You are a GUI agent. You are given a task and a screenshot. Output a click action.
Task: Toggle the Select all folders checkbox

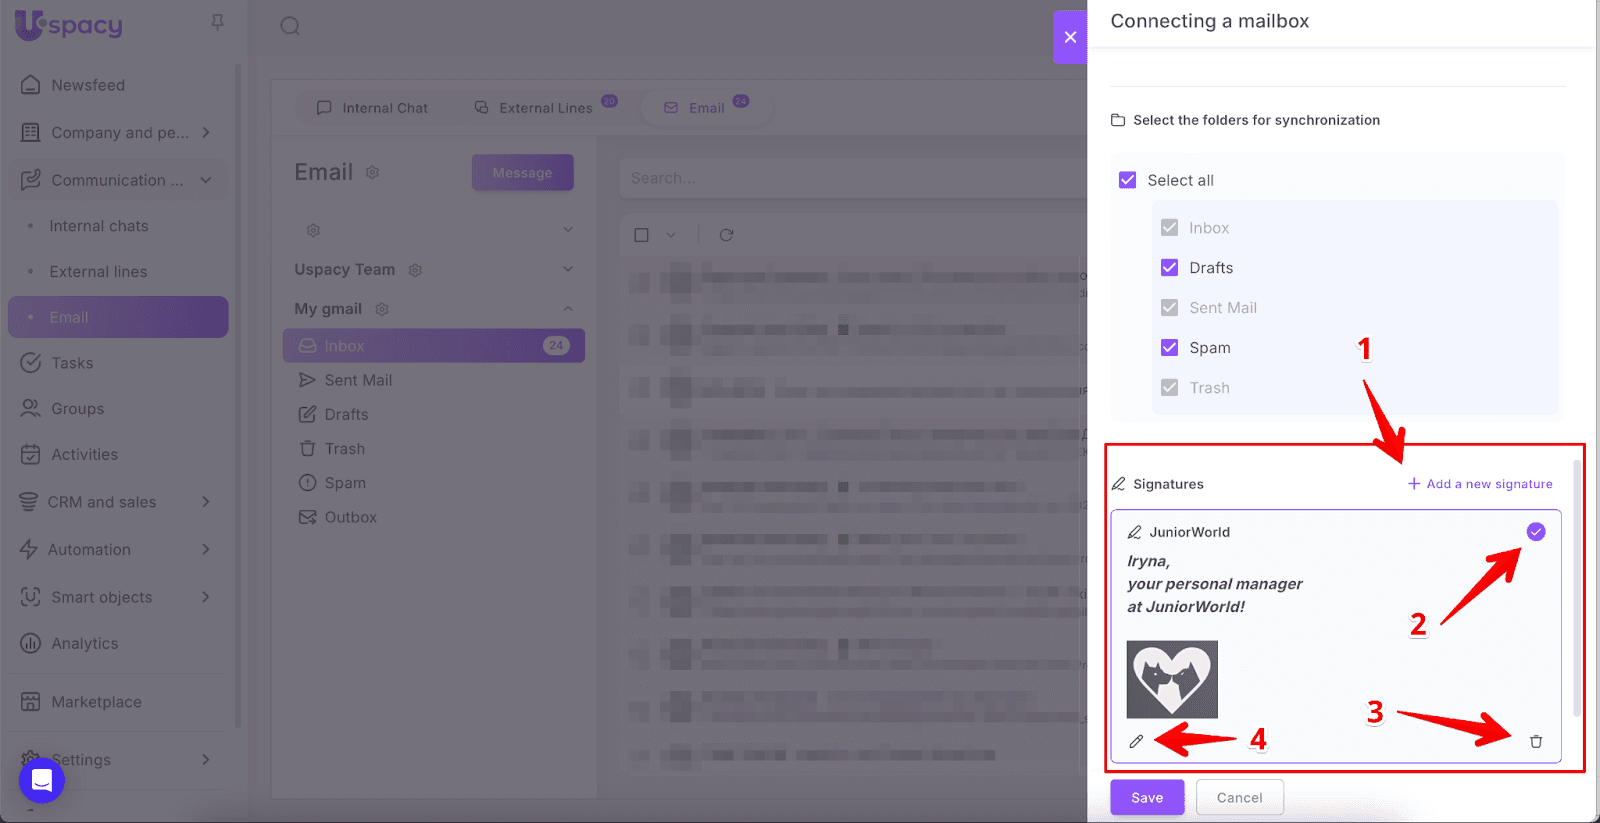[x=1128, y=180]
